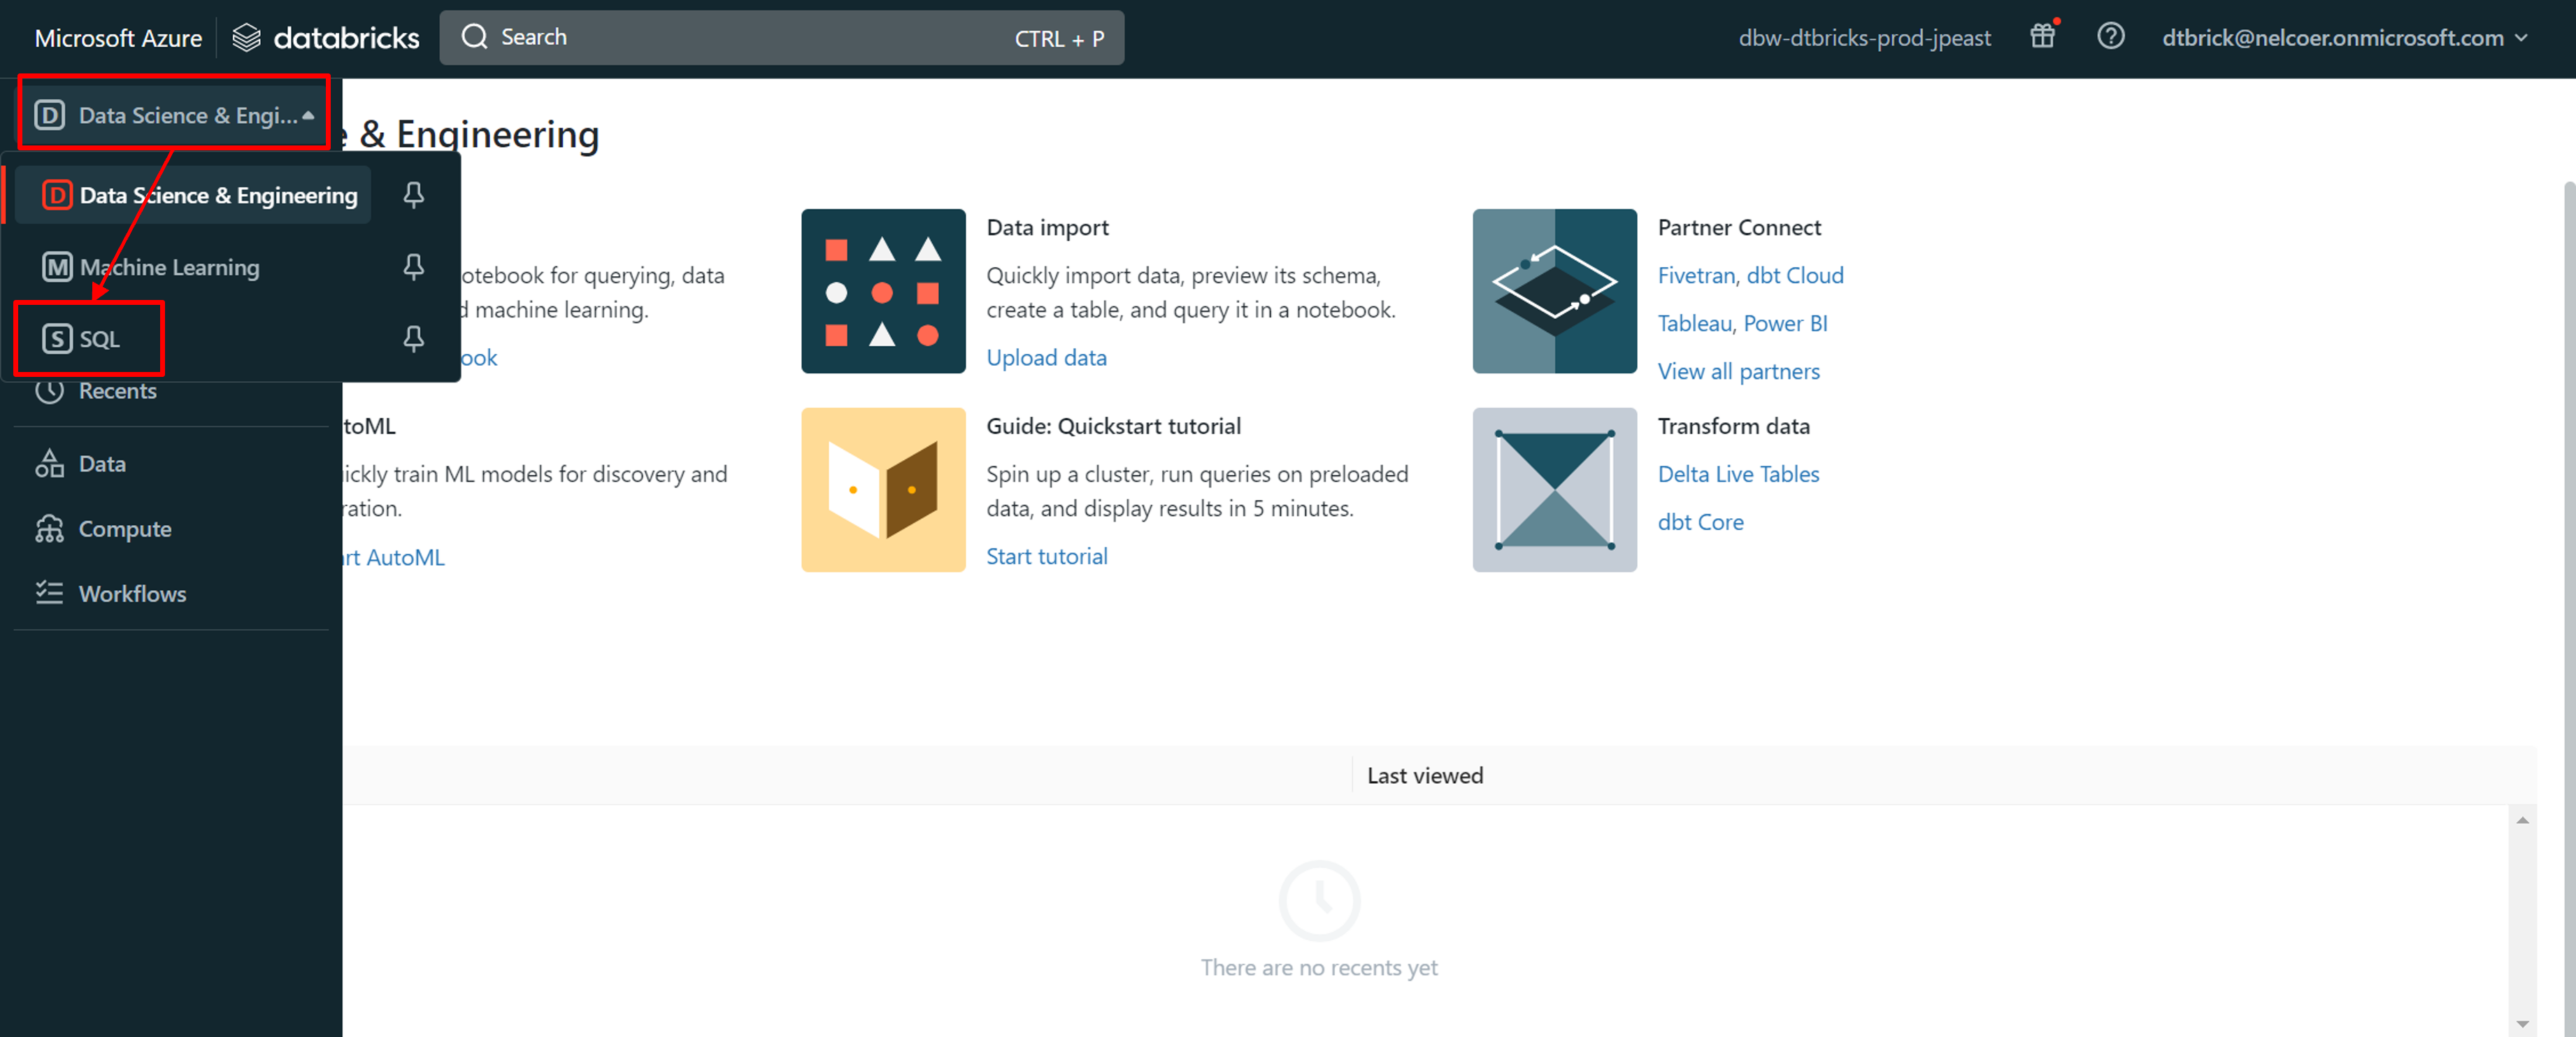
Task: Select Machine Learning from the persona menu
Action: pyautogui.click(x=169, y=267)
